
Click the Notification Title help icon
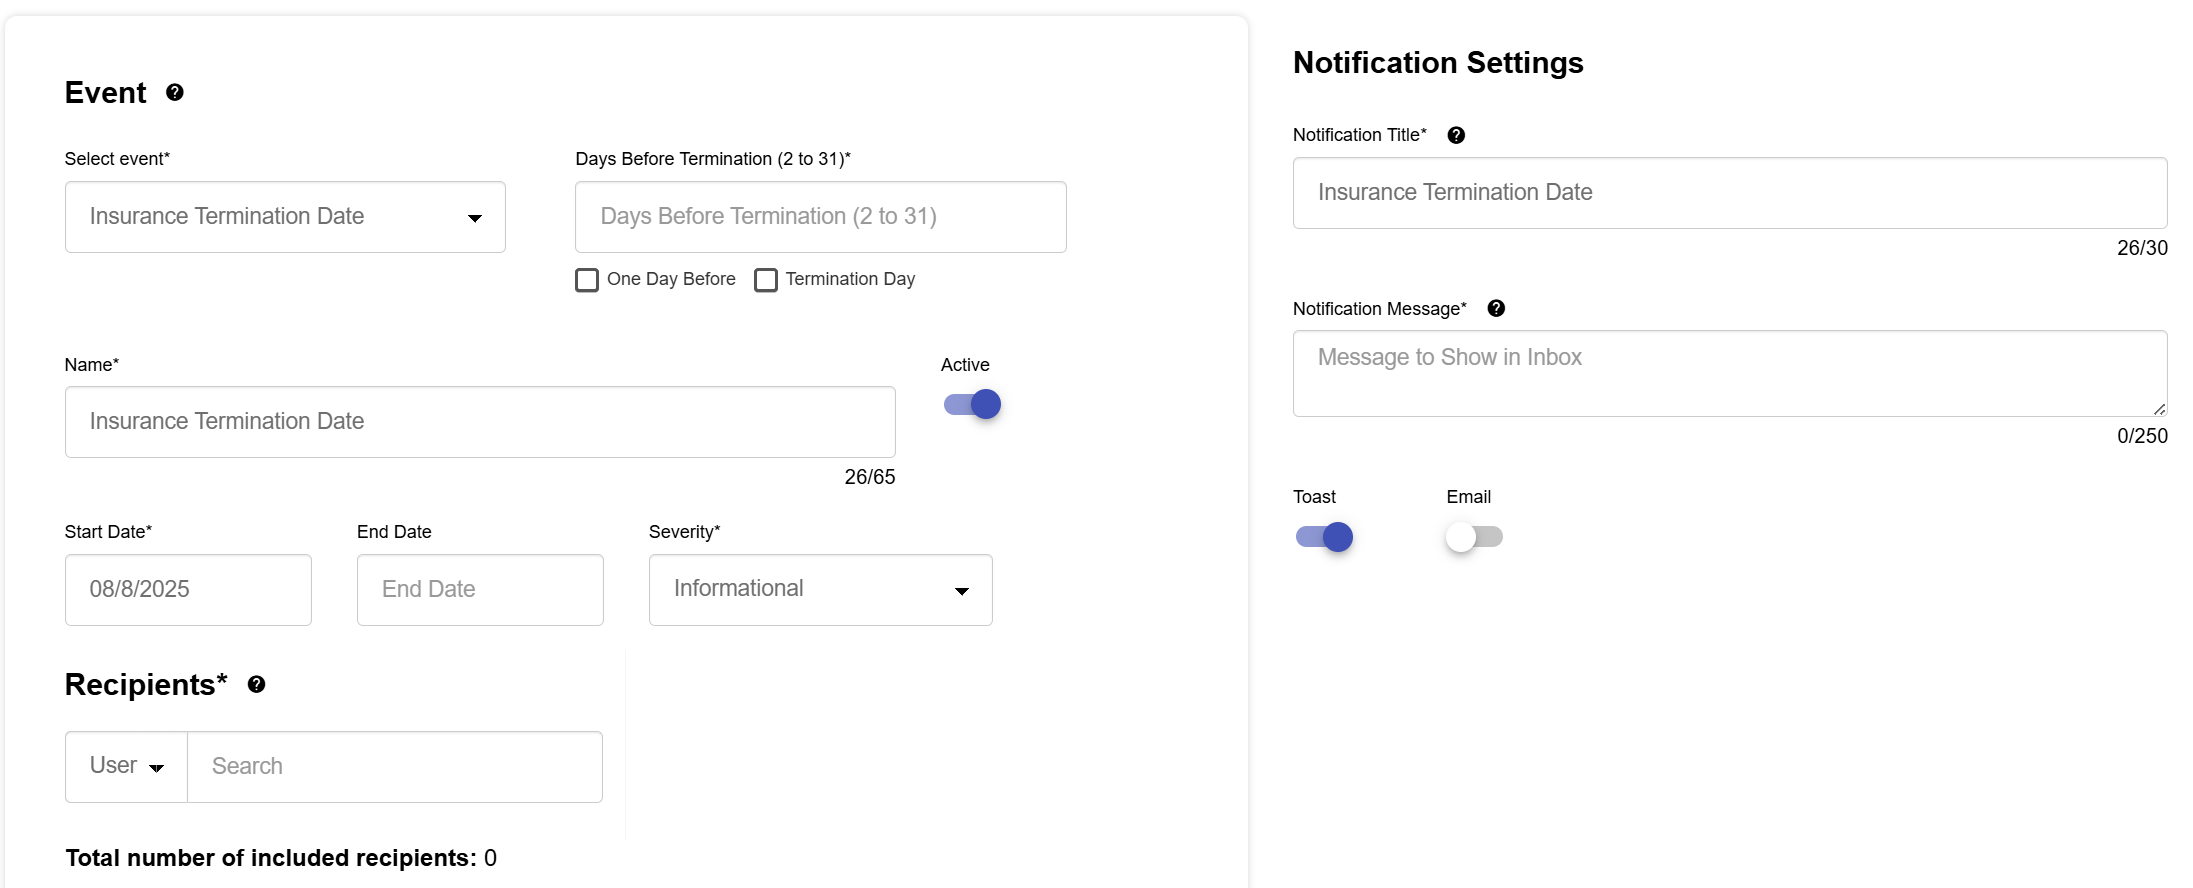(1456, 136)
